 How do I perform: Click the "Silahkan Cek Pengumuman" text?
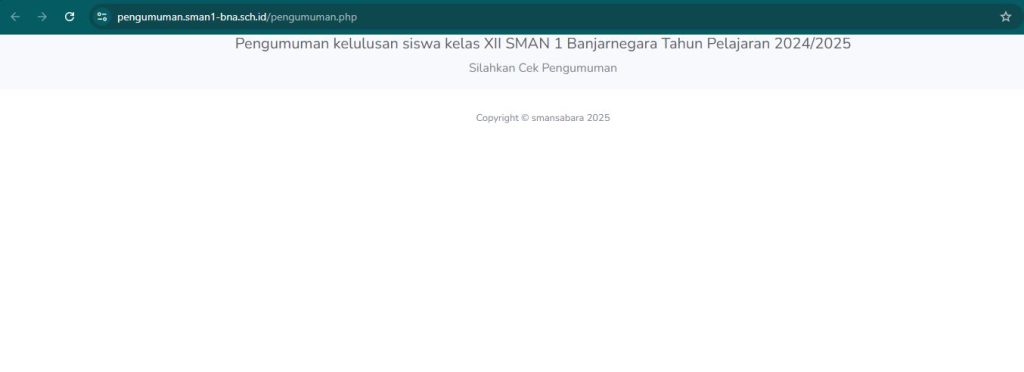pyautogui.click(x=543, y=68)
